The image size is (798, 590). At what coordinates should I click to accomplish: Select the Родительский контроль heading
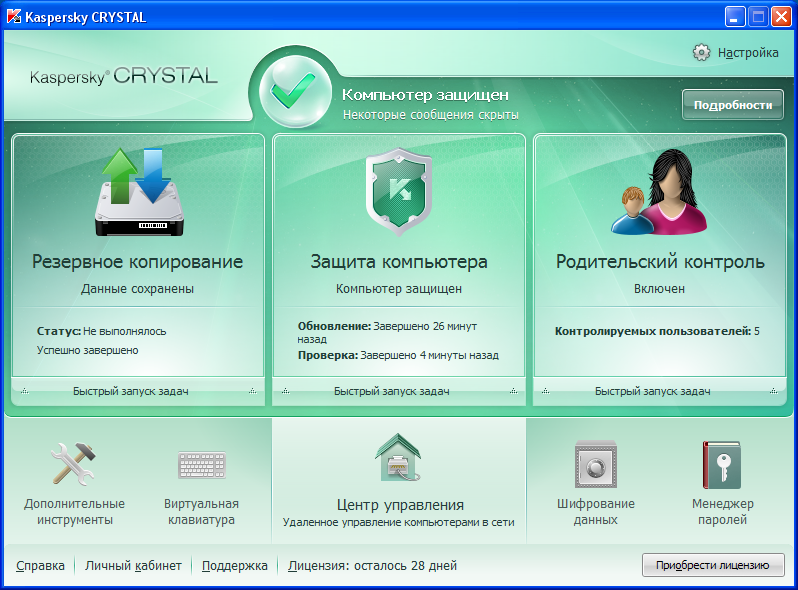[x=660, y=262]
